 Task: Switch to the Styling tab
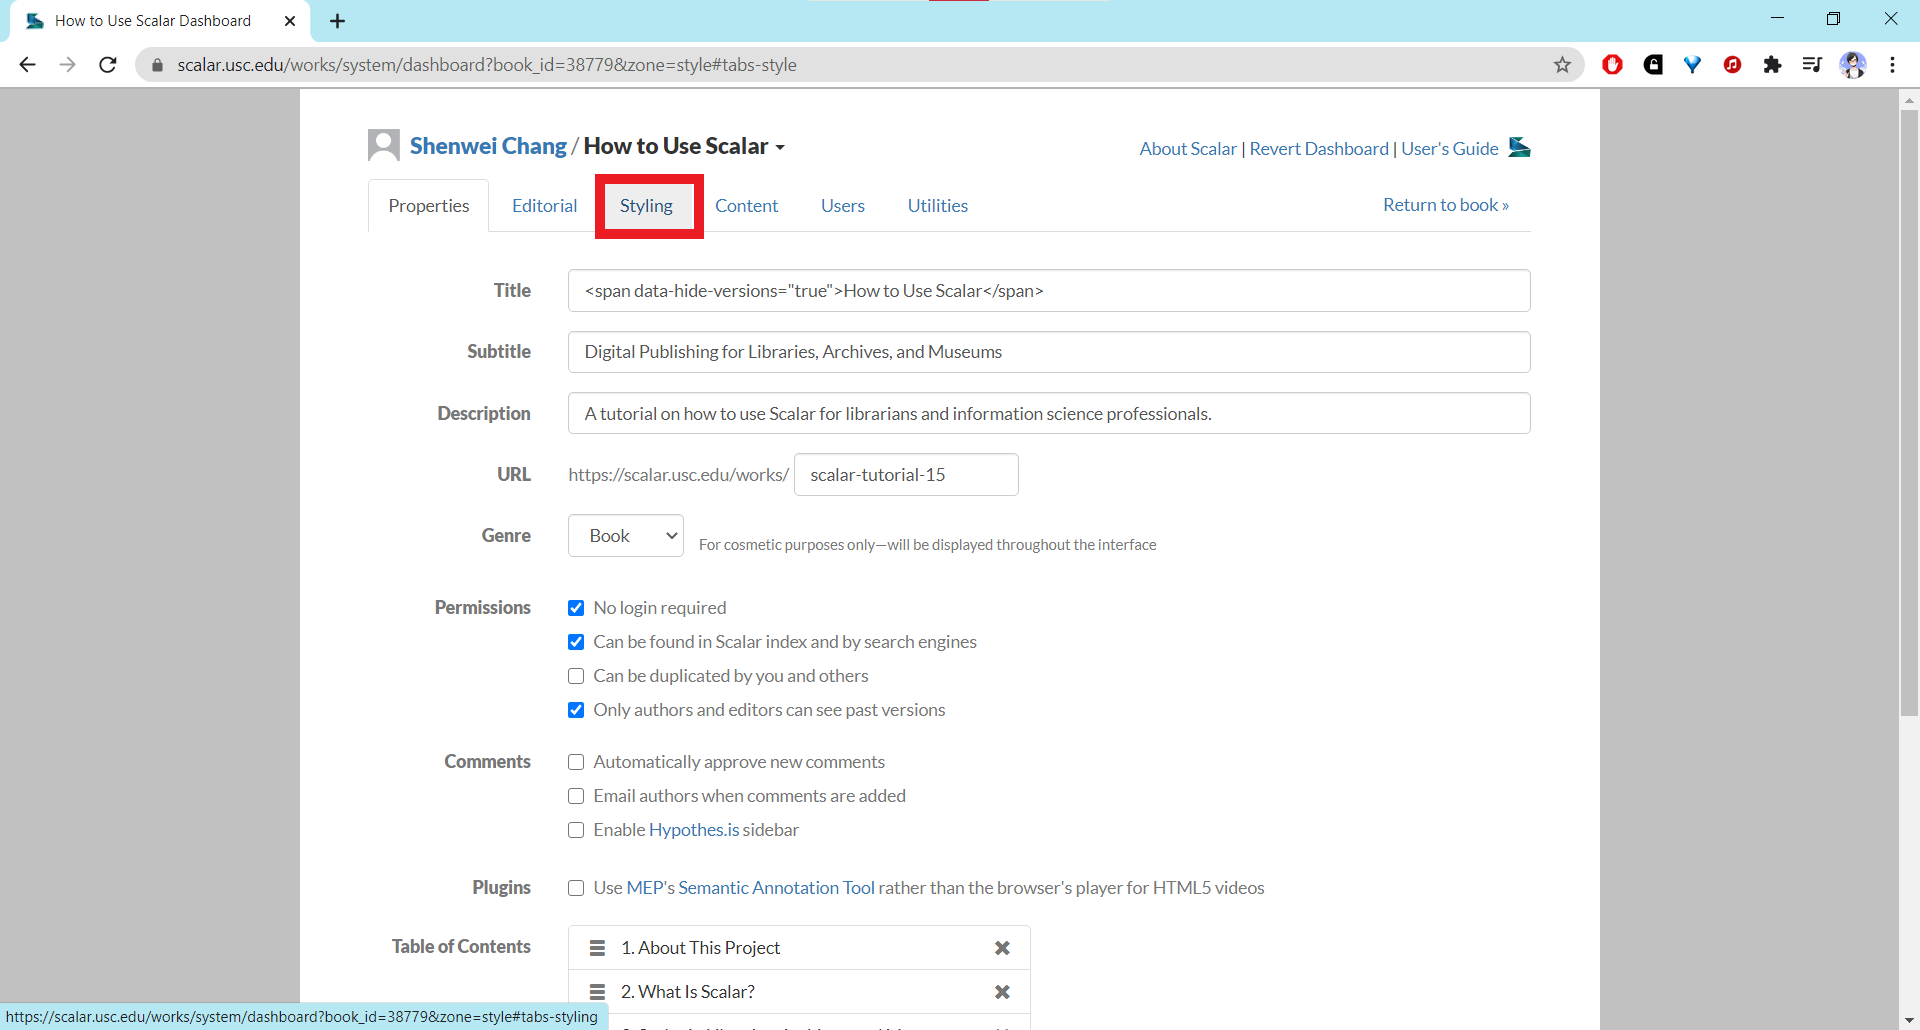[x=646, y=206]
